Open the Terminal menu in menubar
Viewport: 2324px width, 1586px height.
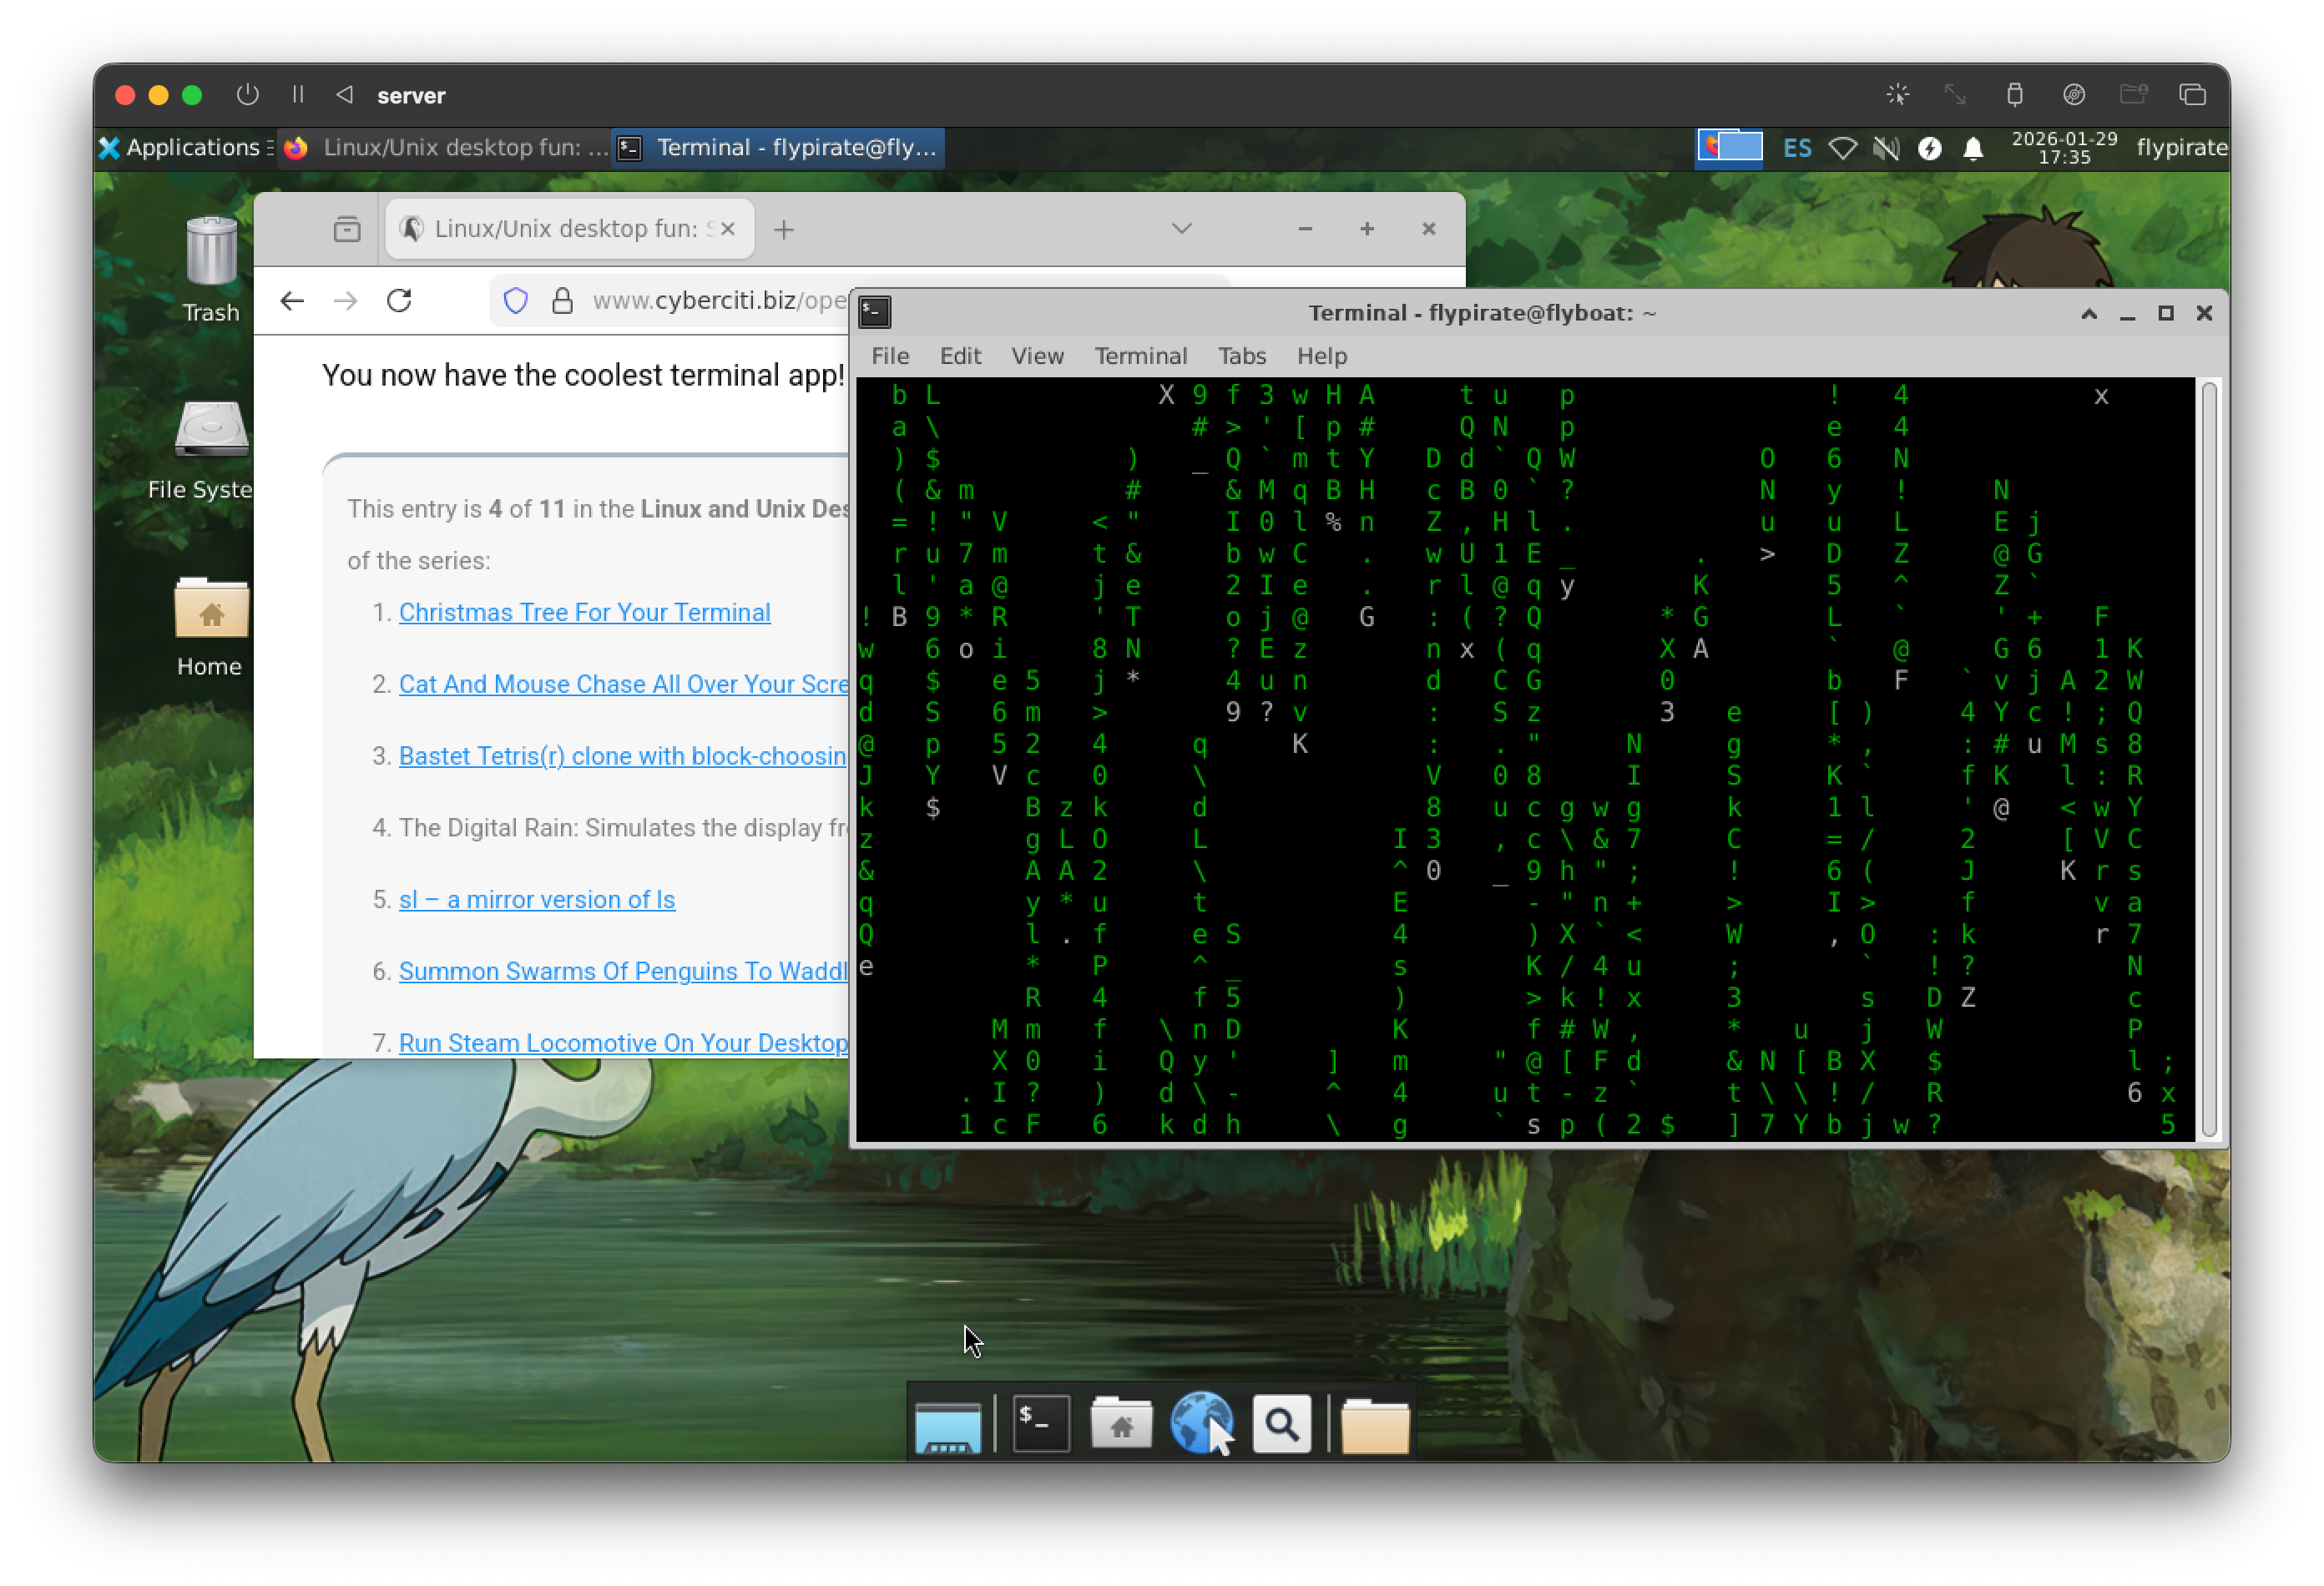point(1140,356)
